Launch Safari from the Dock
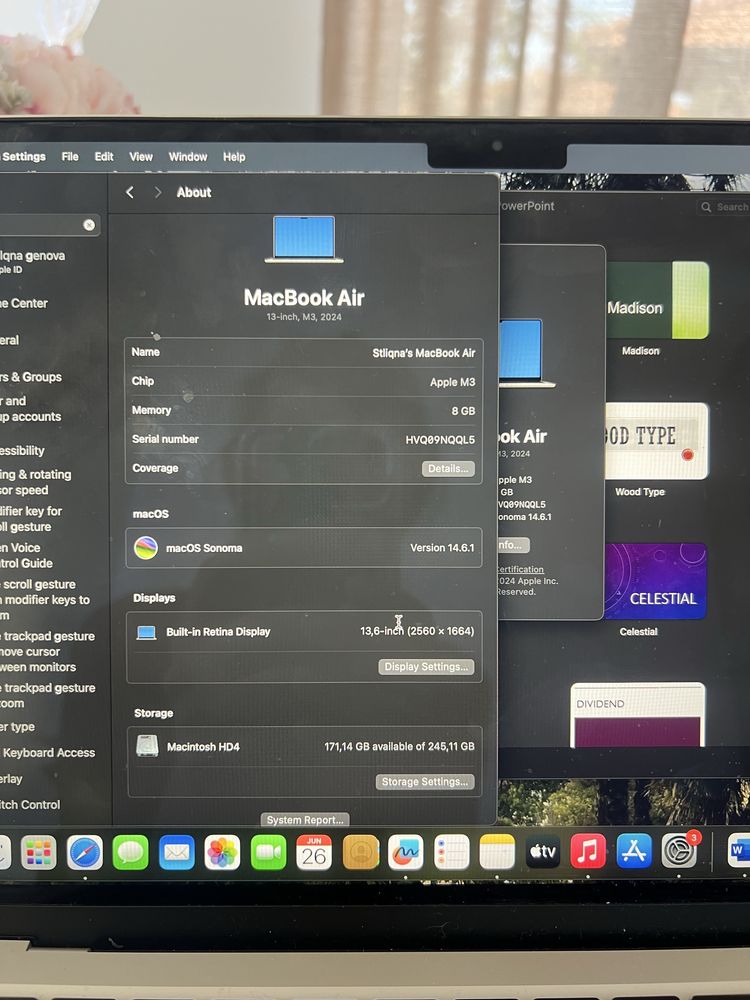This screenshot has height=1000, width=750. point(85,853)
